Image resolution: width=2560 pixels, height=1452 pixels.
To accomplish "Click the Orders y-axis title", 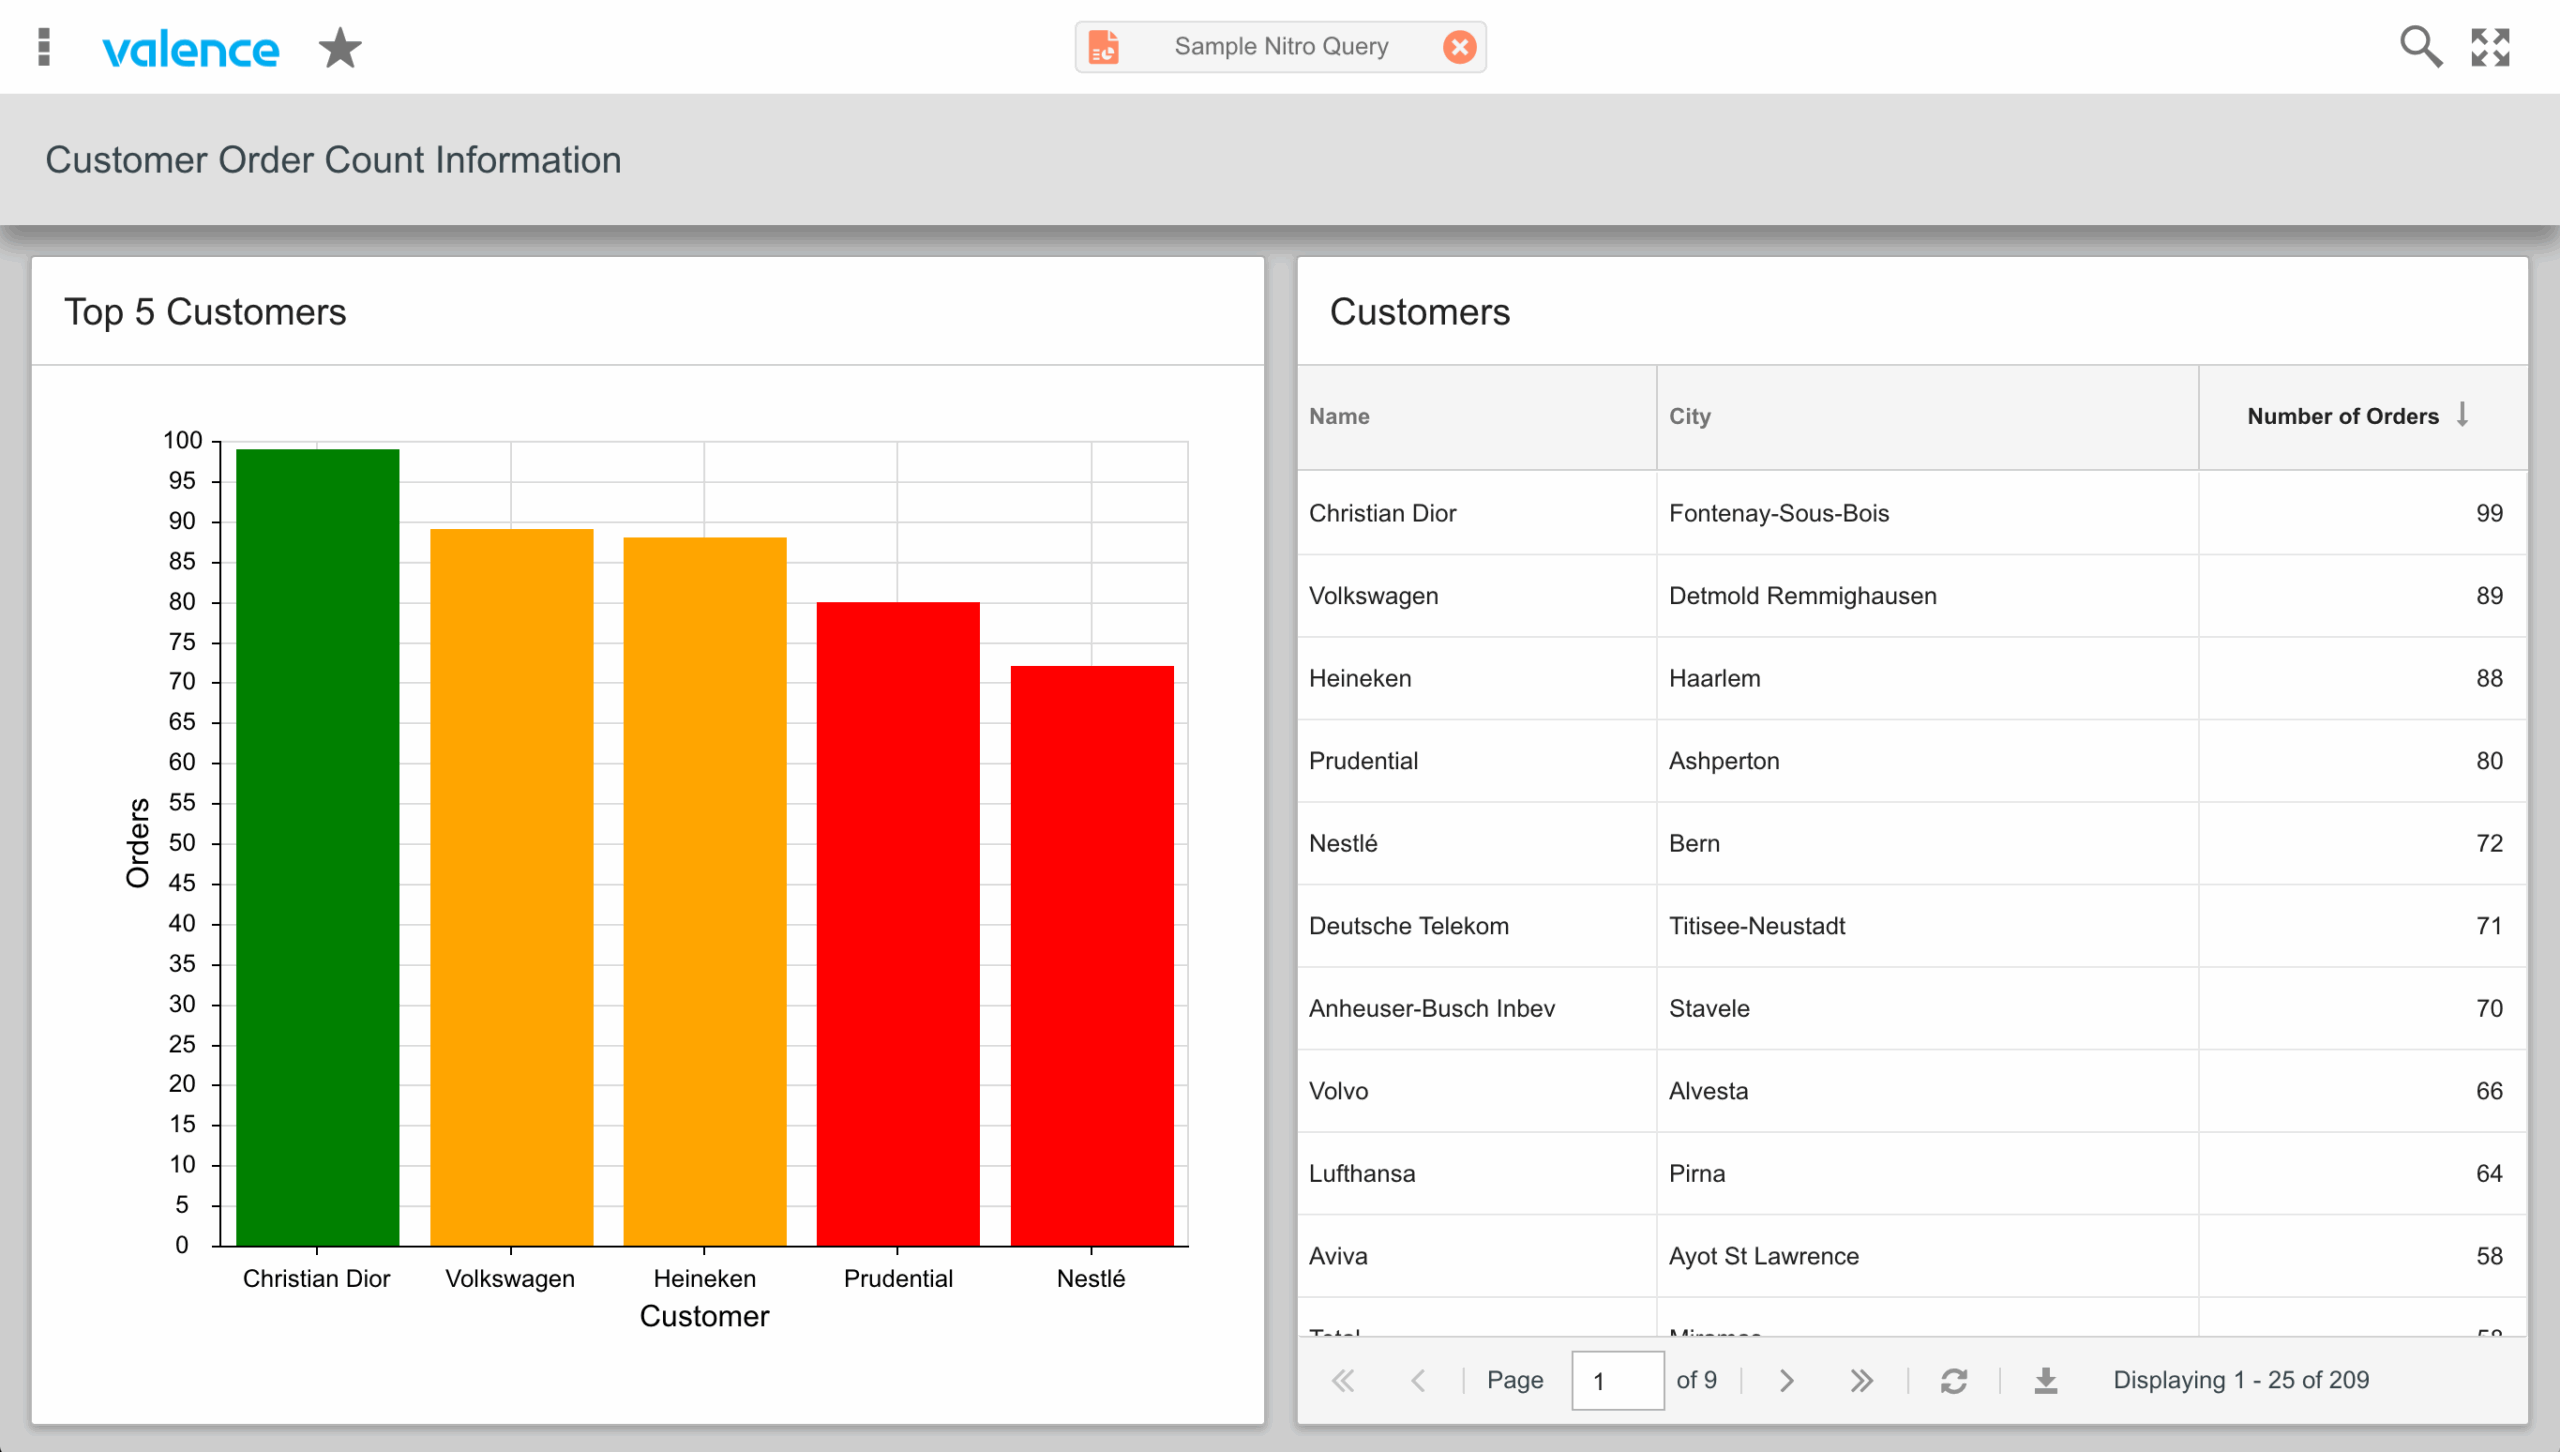I will [138, 843].
